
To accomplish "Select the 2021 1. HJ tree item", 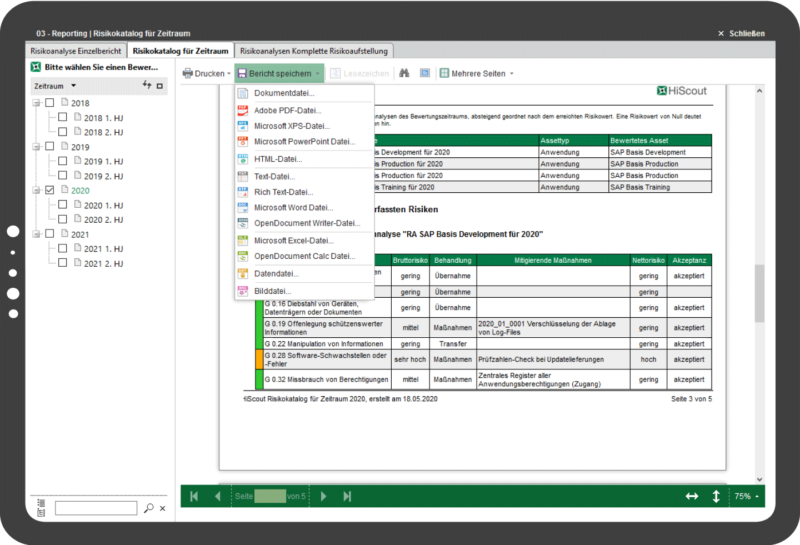I will pyautogui.click(x=103, y=249).
